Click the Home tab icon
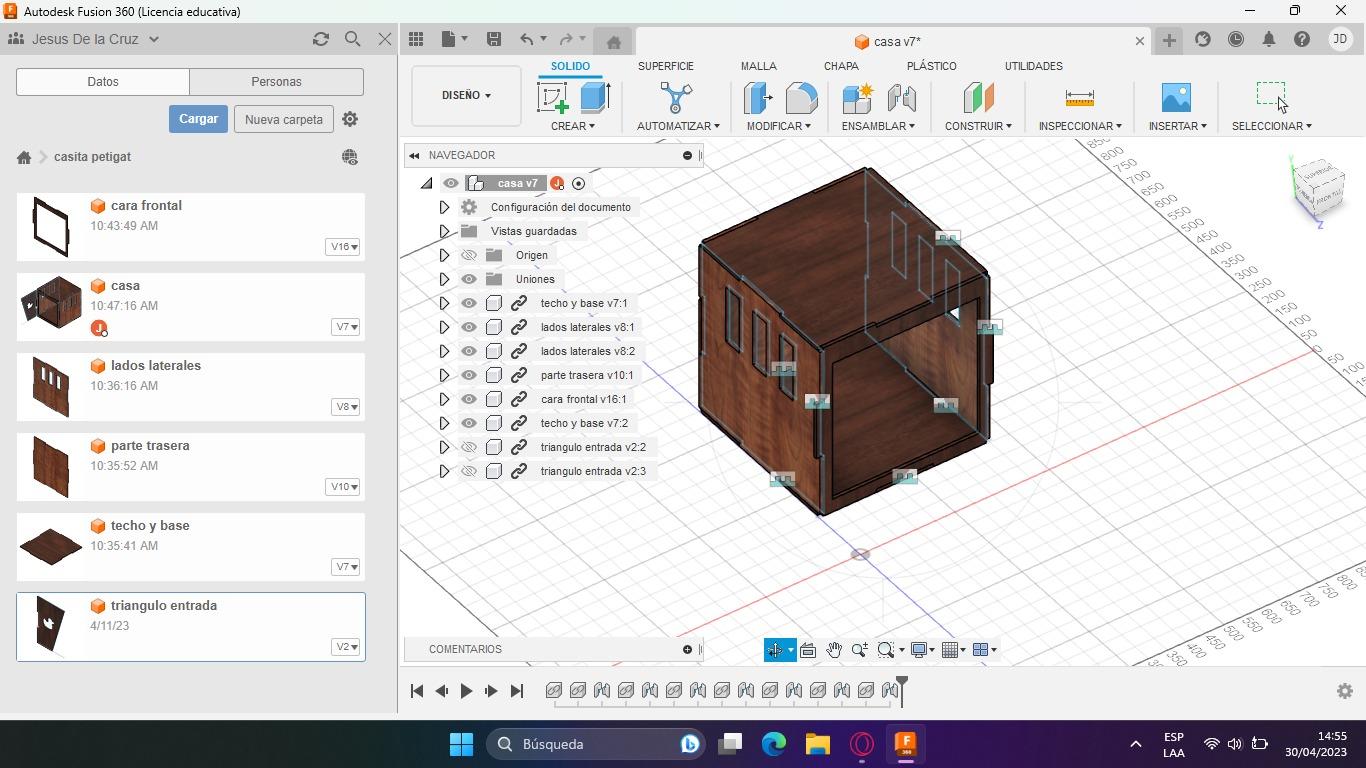Viewport: 1366px width, 768px height. click(x=614, y=42)
